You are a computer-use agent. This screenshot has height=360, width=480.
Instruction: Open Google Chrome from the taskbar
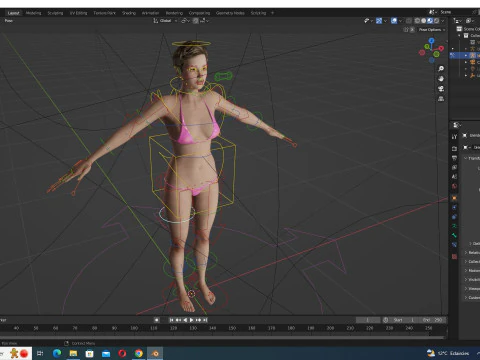pyautogui.click(x=139, y=353)
